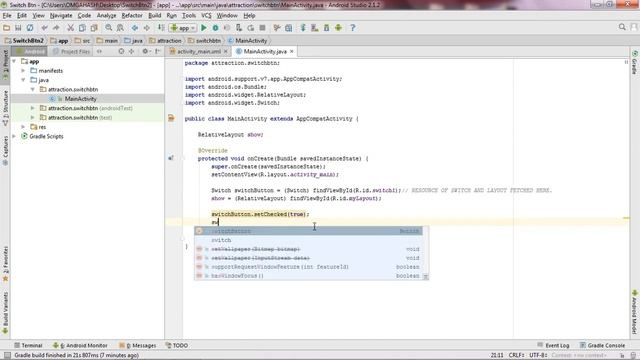Open the Gradle Console
640x360 pixels.
click(602, 345)
